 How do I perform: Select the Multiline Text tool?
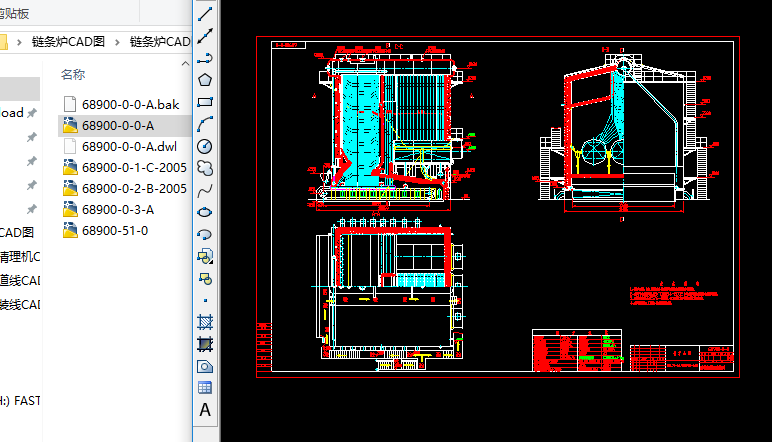(205, 410)
